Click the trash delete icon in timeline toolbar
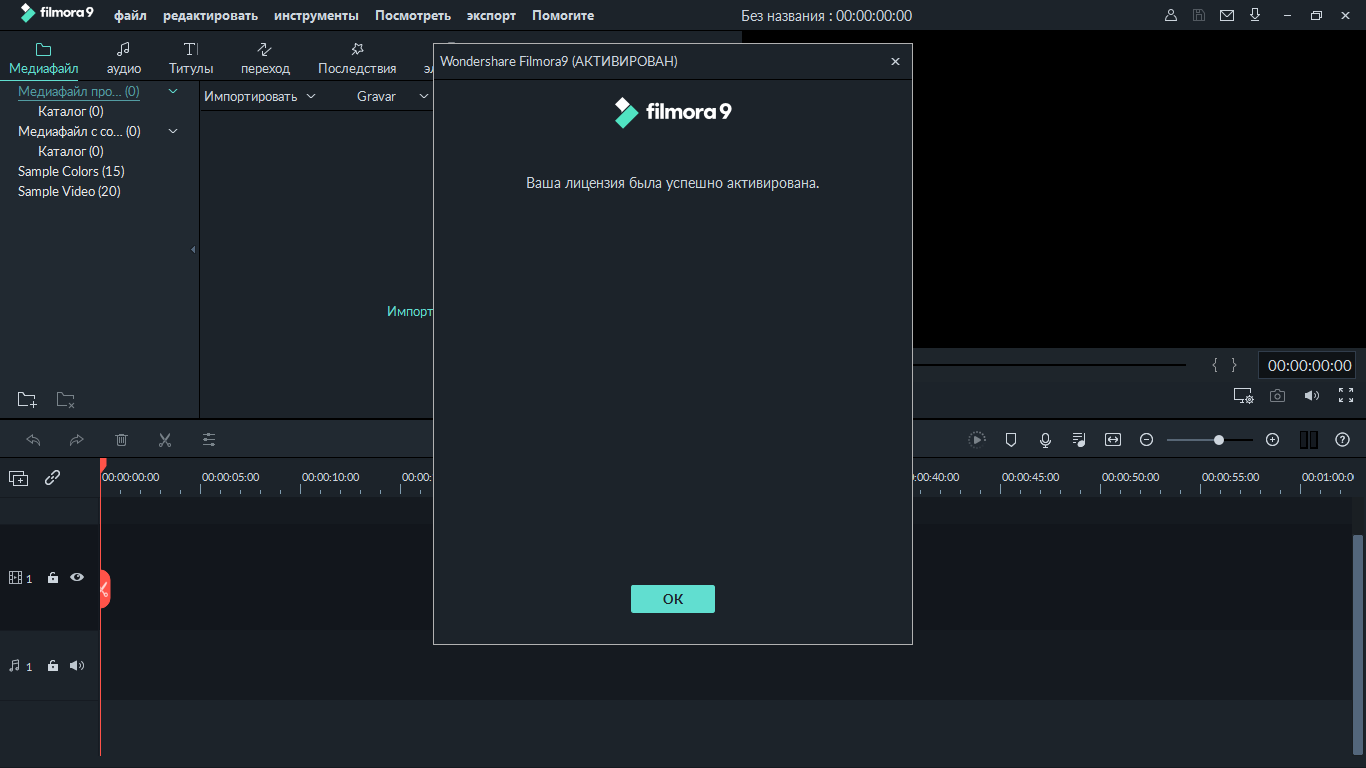 (121, 439)
